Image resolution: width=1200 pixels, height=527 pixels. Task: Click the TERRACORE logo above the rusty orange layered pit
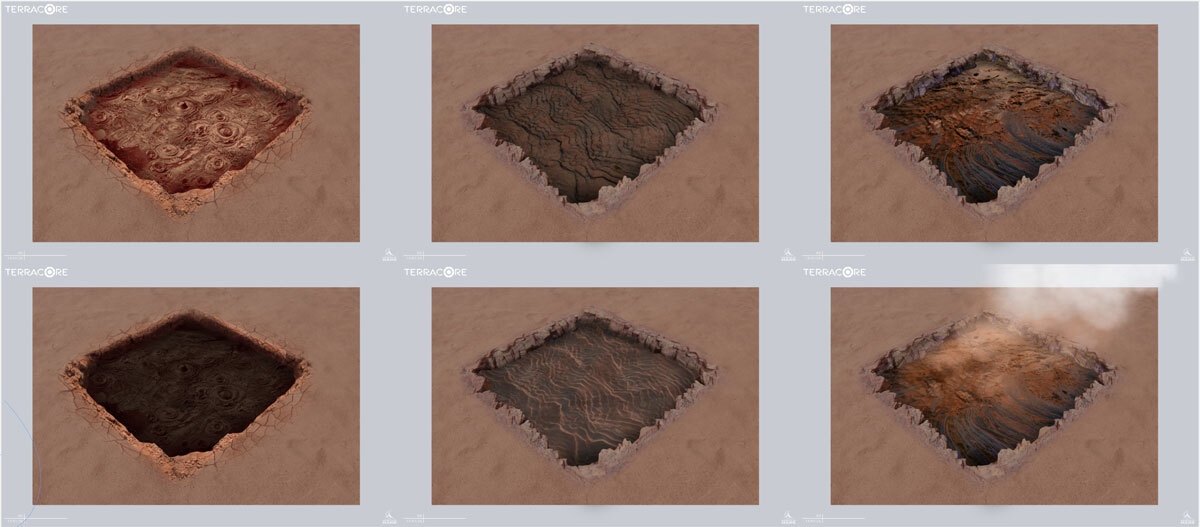click(x=835, y=9)
